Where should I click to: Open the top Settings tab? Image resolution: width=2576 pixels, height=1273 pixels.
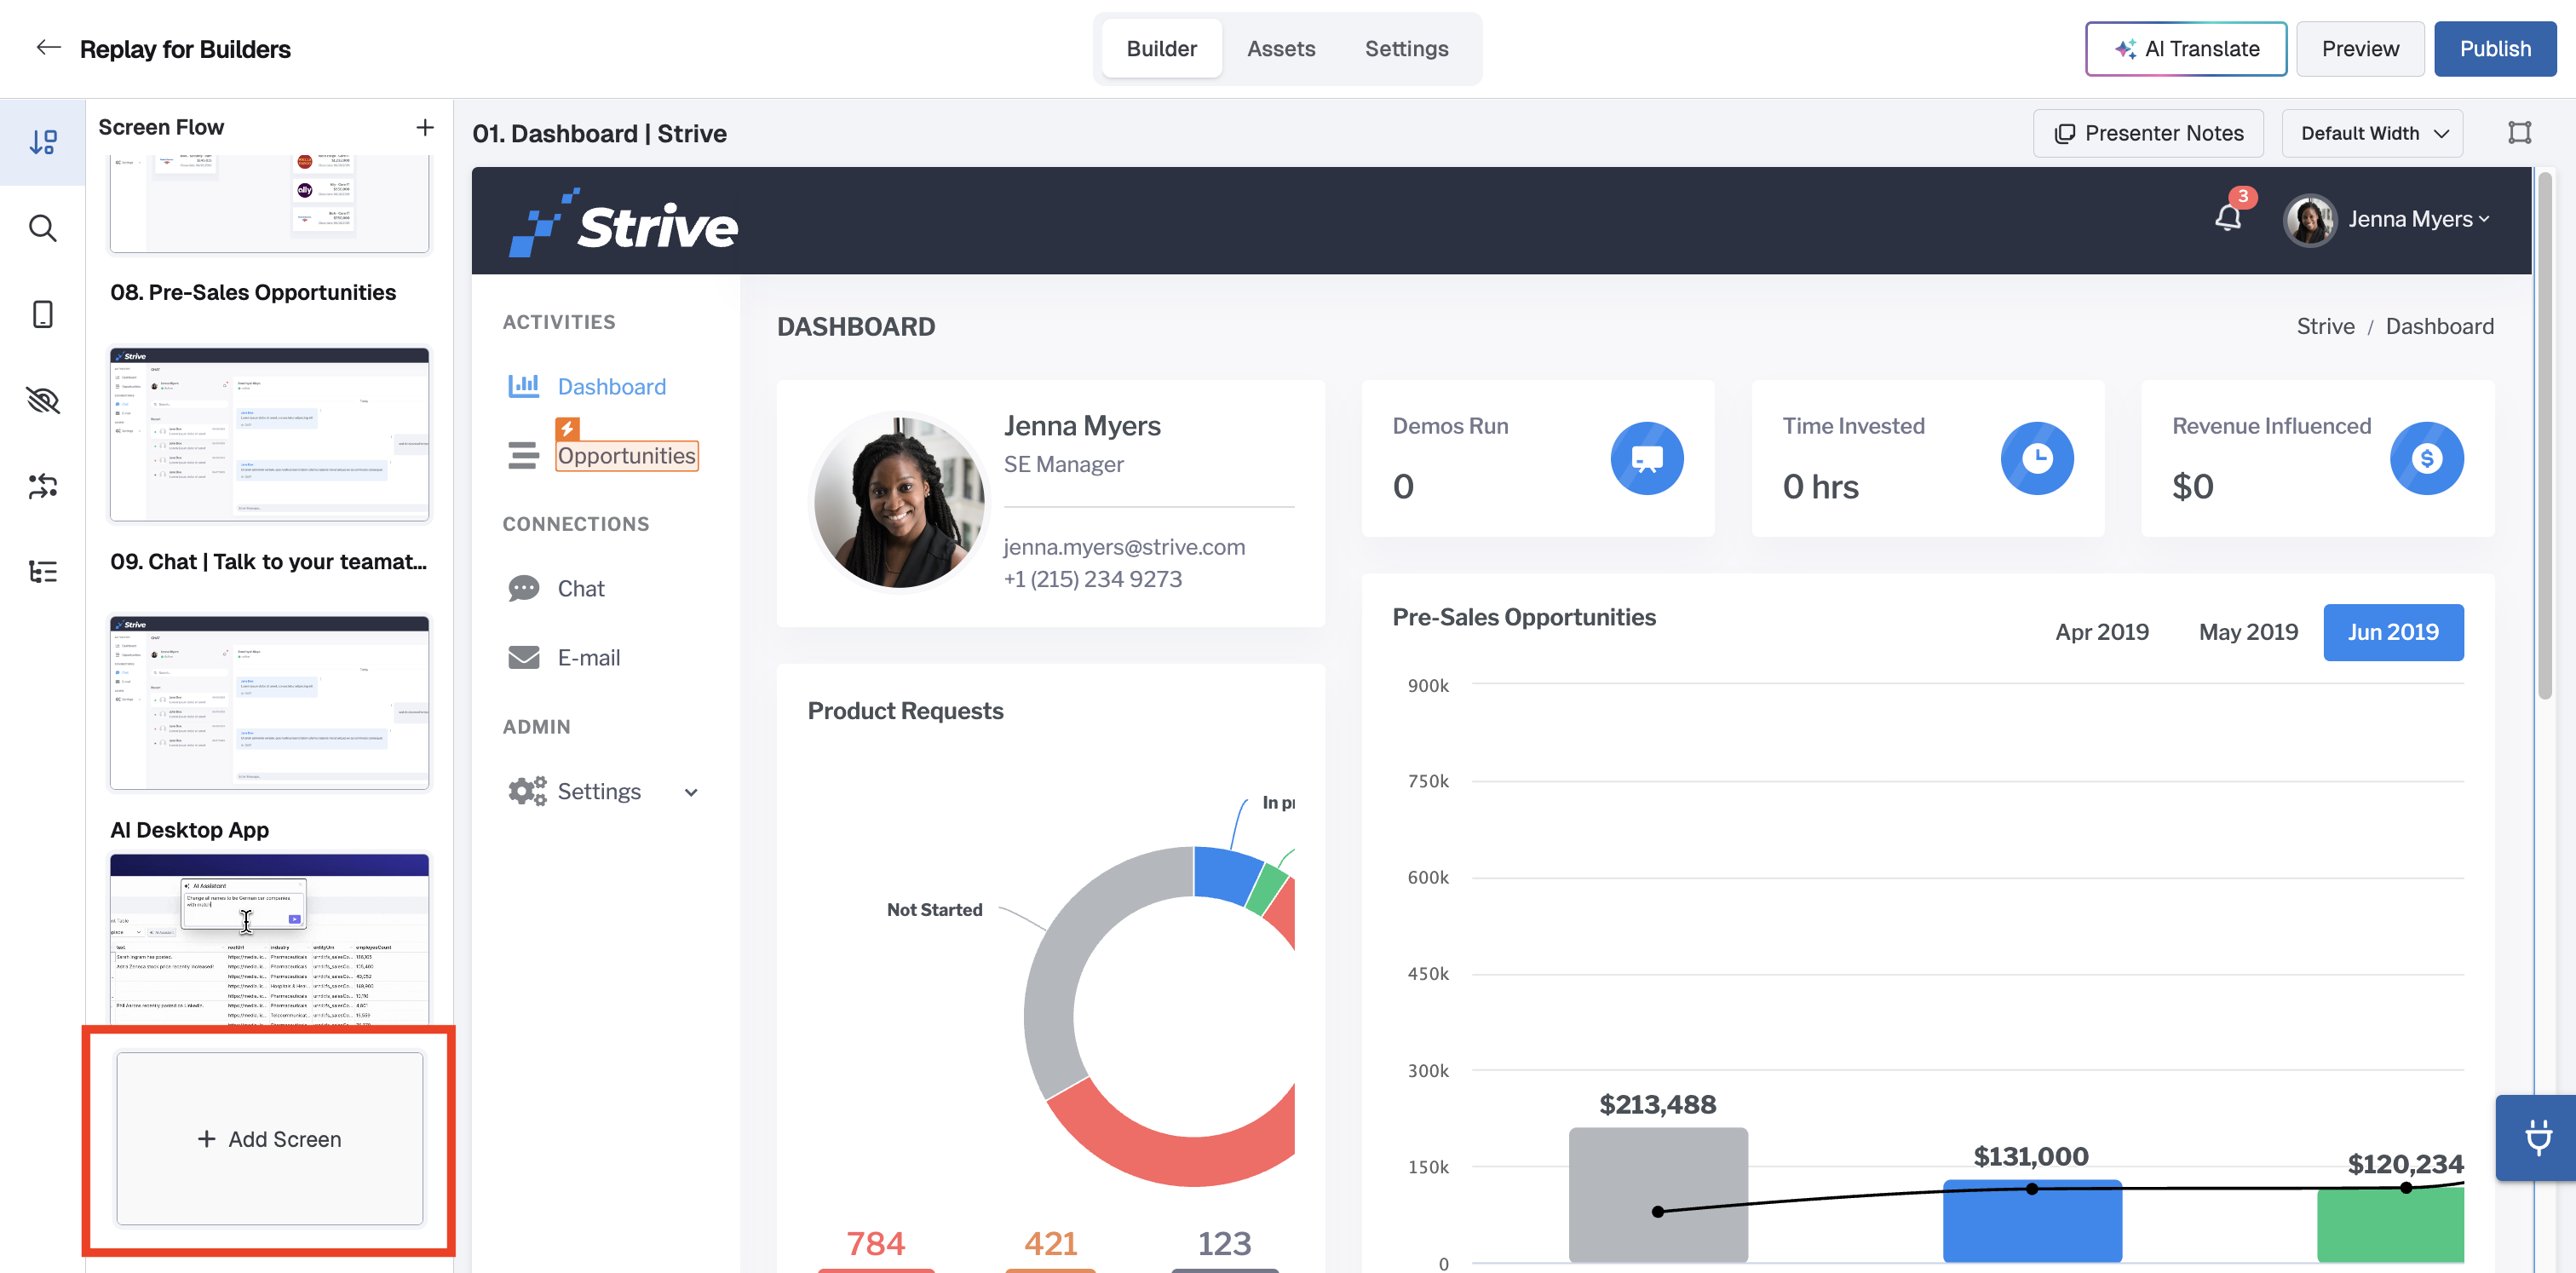click(1406, 48)
